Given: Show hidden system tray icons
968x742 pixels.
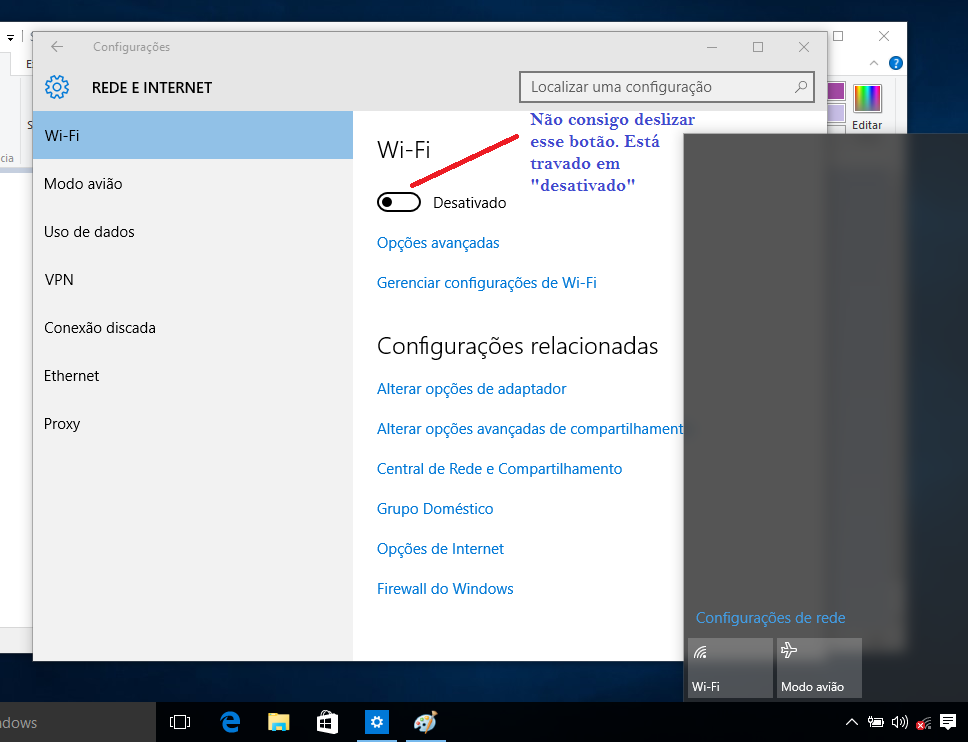Looking at the screenshot, I should [851, 722].
